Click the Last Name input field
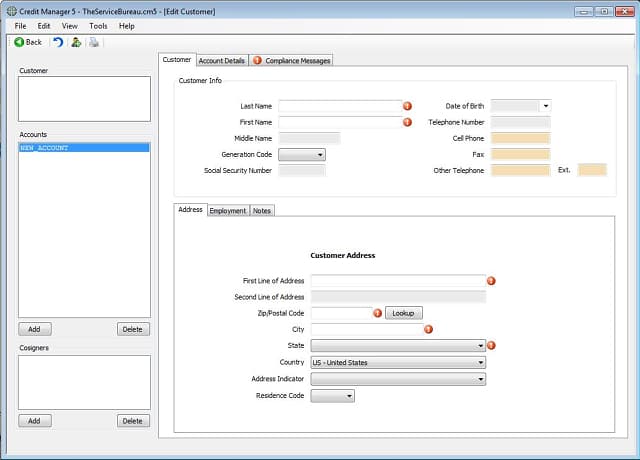 (x=340, y=106)
